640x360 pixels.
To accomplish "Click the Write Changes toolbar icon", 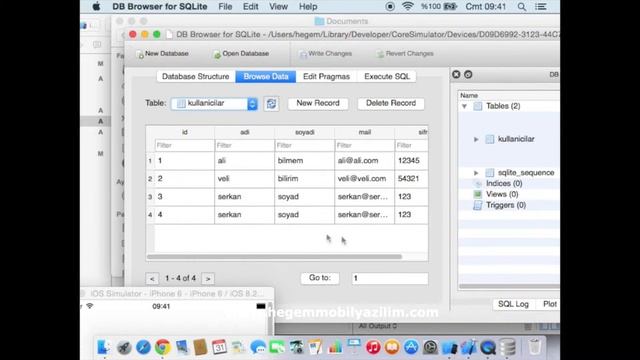I will coord(303,54).
